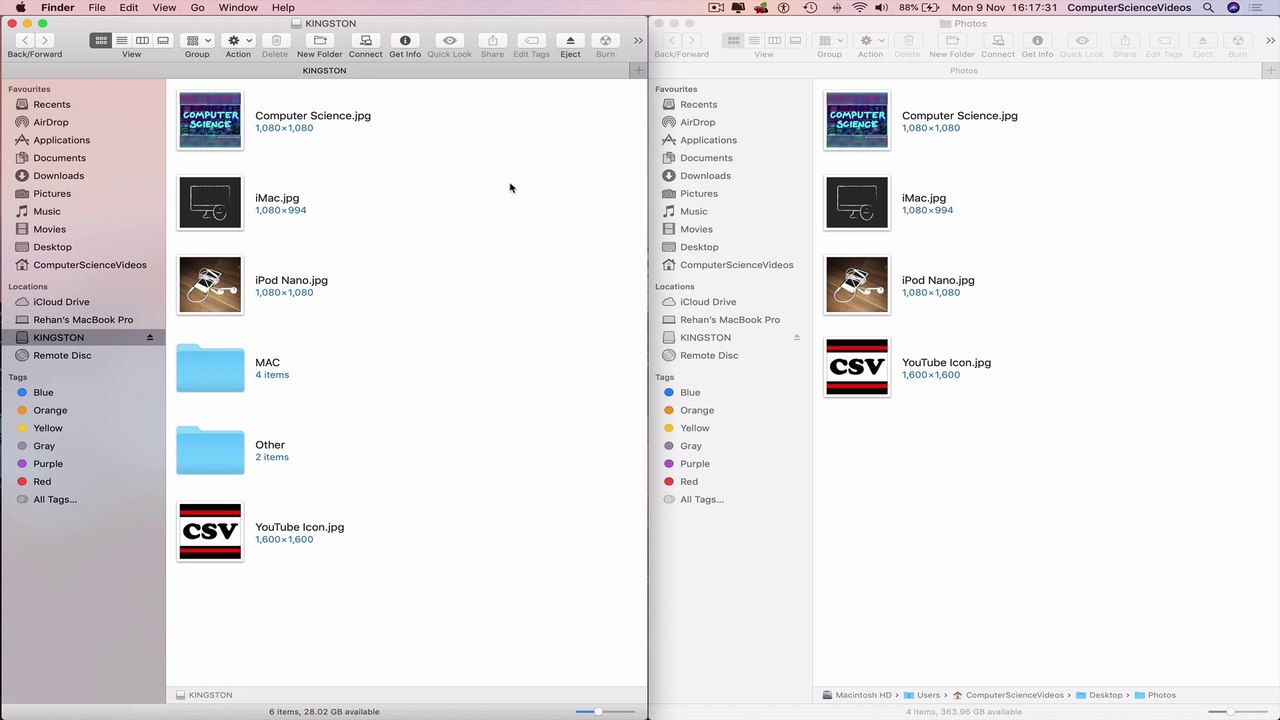
Task: Click Quick Look in the KINGSTON window toolbar
Action: coord(449,40)
